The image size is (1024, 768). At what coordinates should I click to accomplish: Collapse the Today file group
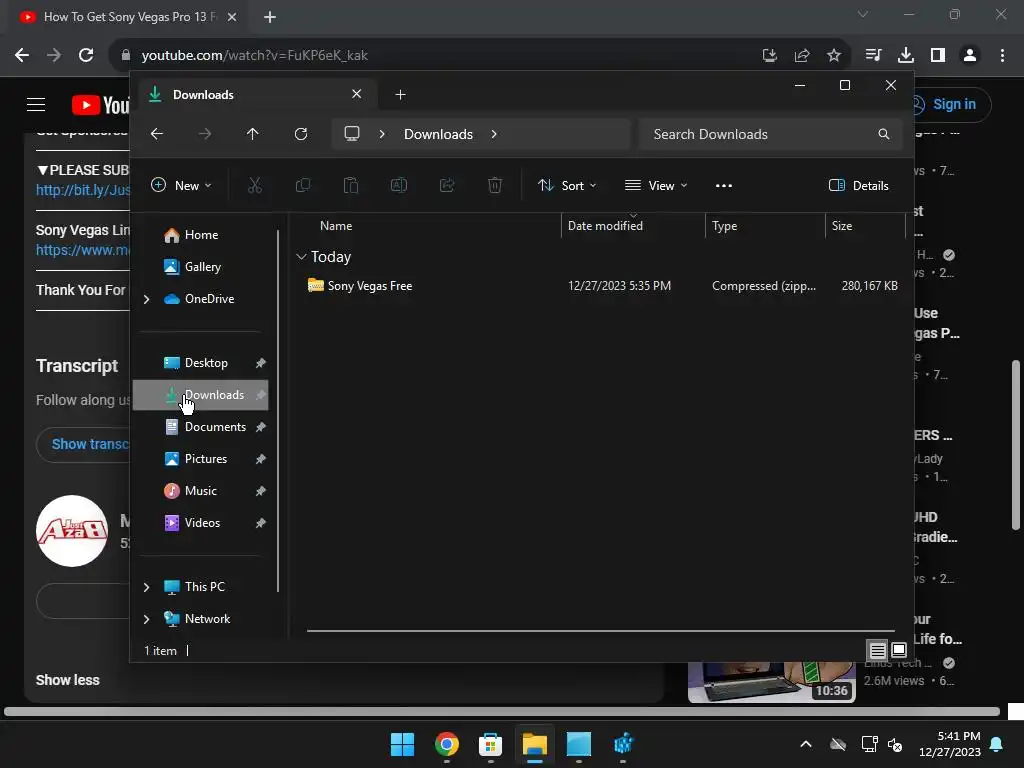point(301,257)
